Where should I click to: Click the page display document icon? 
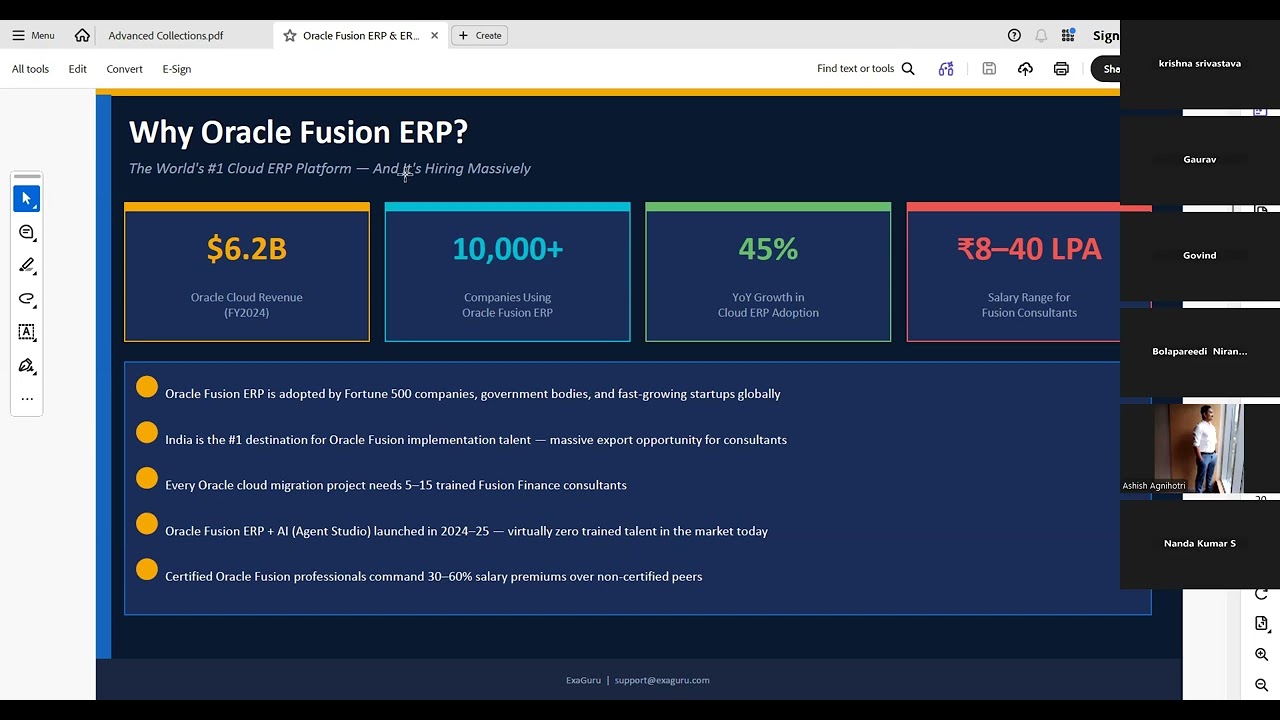coord(1261,623)
